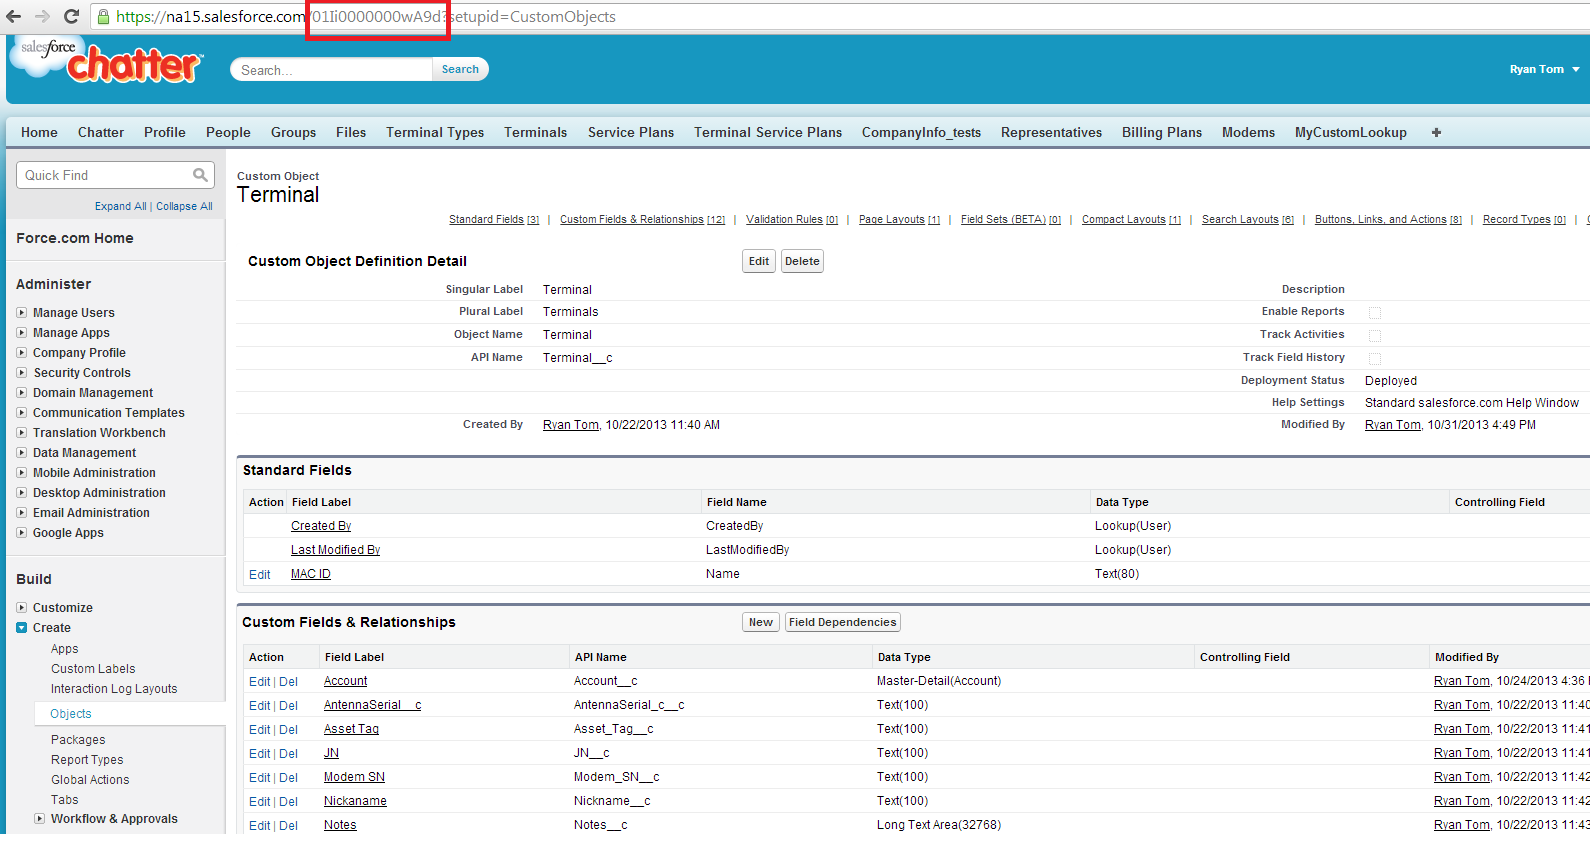The image size is (1590, 854).
Task: Click into the Chatter search field
Action: (333, 70)
